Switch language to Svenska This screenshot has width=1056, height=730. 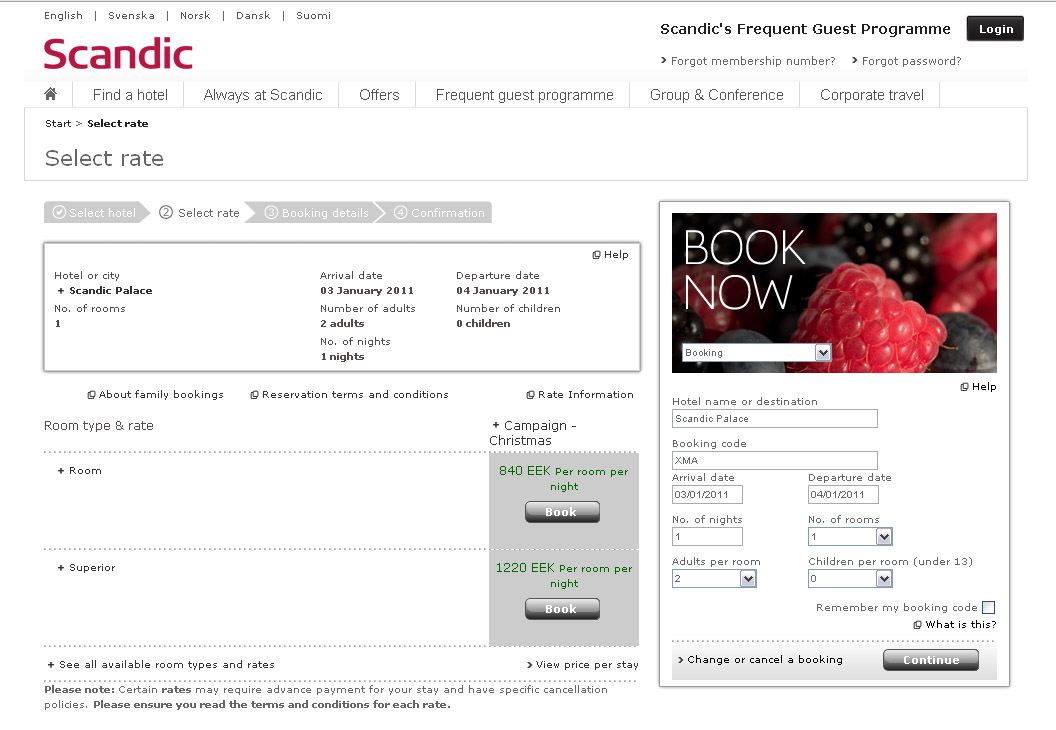click(x=131, y=15)
